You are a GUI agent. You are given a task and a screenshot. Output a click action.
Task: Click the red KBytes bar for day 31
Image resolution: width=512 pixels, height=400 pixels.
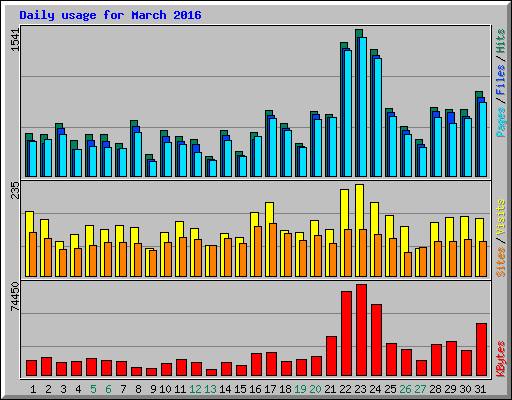[481, 349]
